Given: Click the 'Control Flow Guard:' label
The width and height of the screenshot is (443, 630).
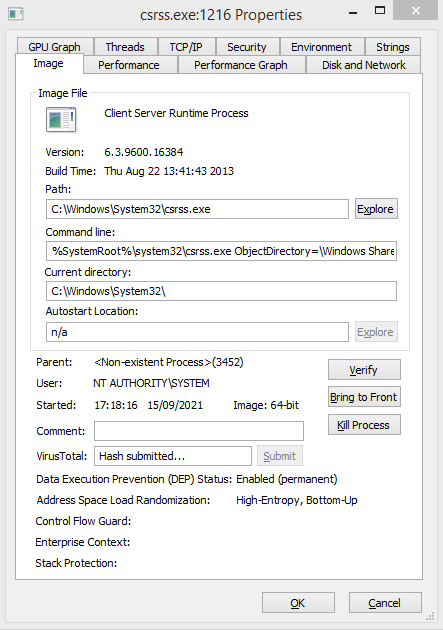Looking at the screenshot, I should [83, 521].
